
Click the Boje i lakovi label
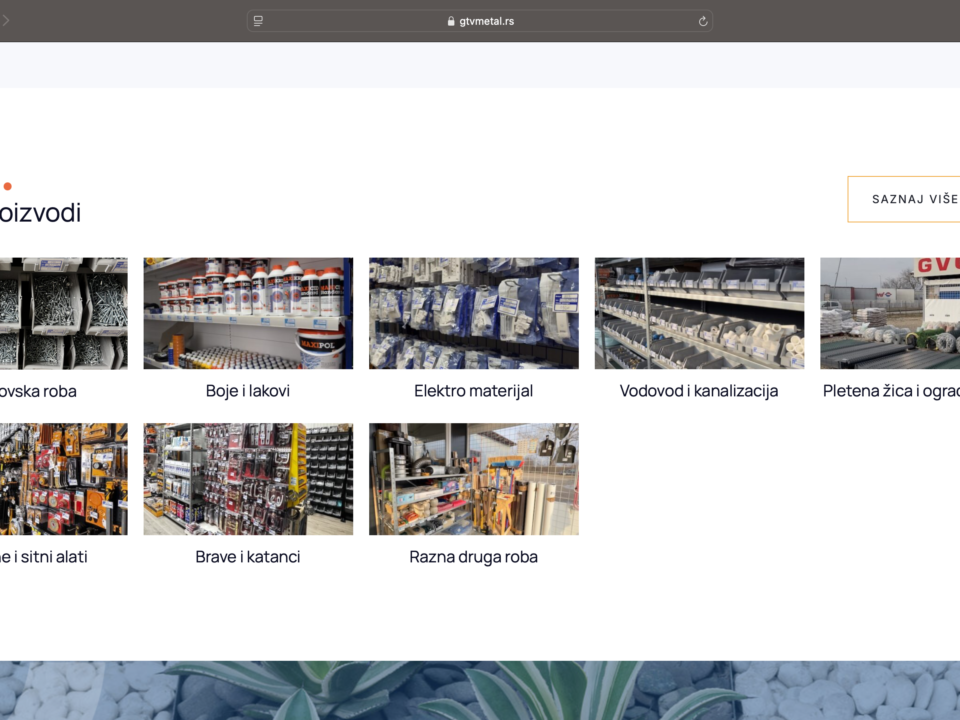coord(248,391)
